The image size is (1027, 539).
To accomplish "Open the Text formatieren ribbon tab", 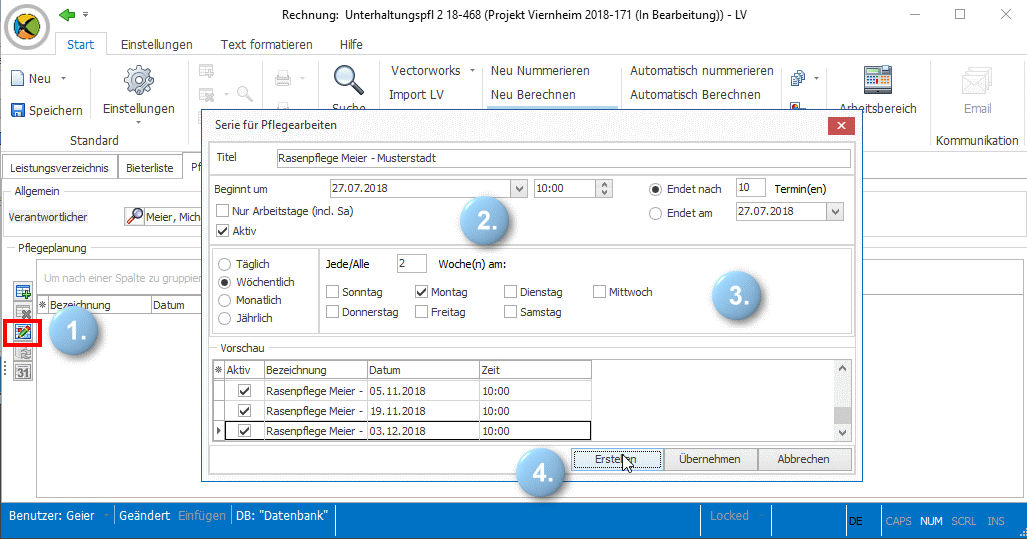I will 267,45.
